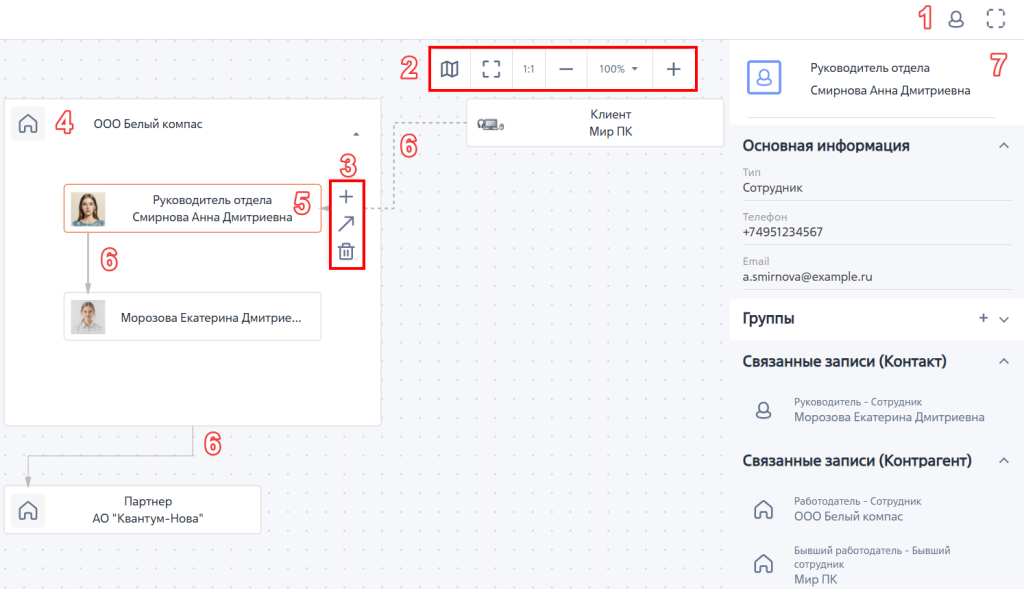The height and width of the screenshot is (589, 1024).
Task: Reset zoom with the 1:1 button
Action: (528, 69)
